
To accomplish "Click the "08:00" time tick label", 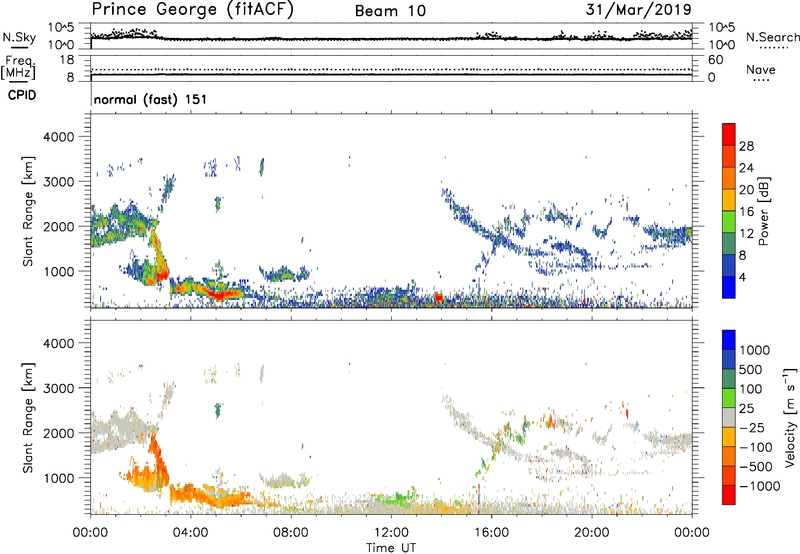I will [x=291, y=533].
